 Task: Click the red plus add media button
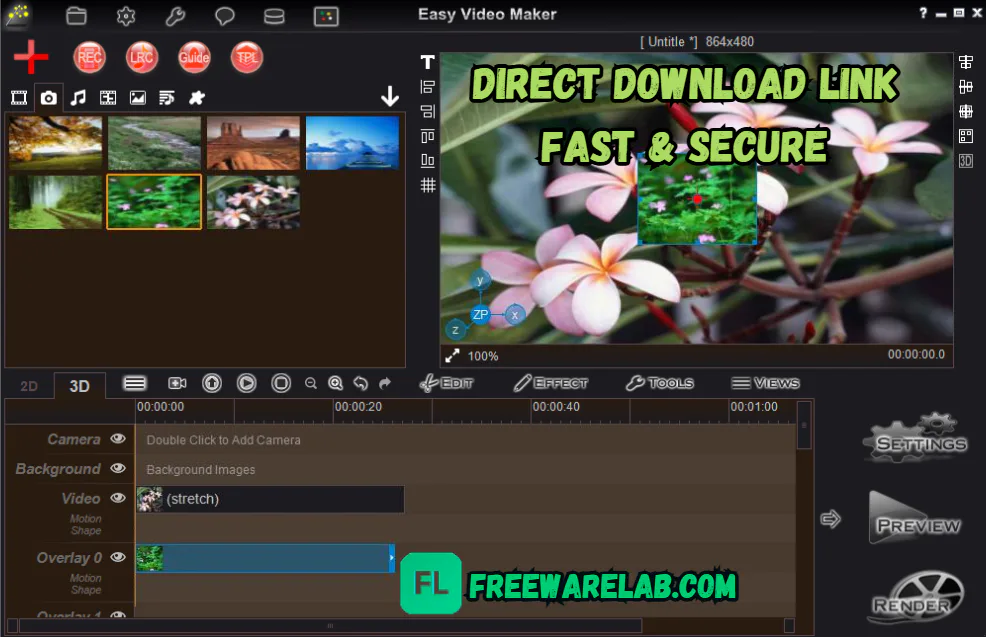click(31, 57)
